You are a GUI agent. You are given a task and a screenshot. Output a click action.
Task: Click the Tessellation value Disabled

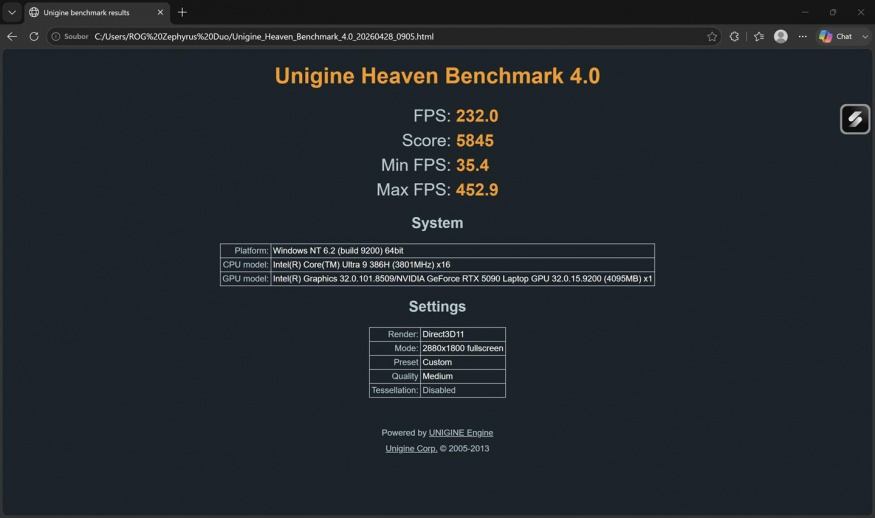tap(463, 390)
